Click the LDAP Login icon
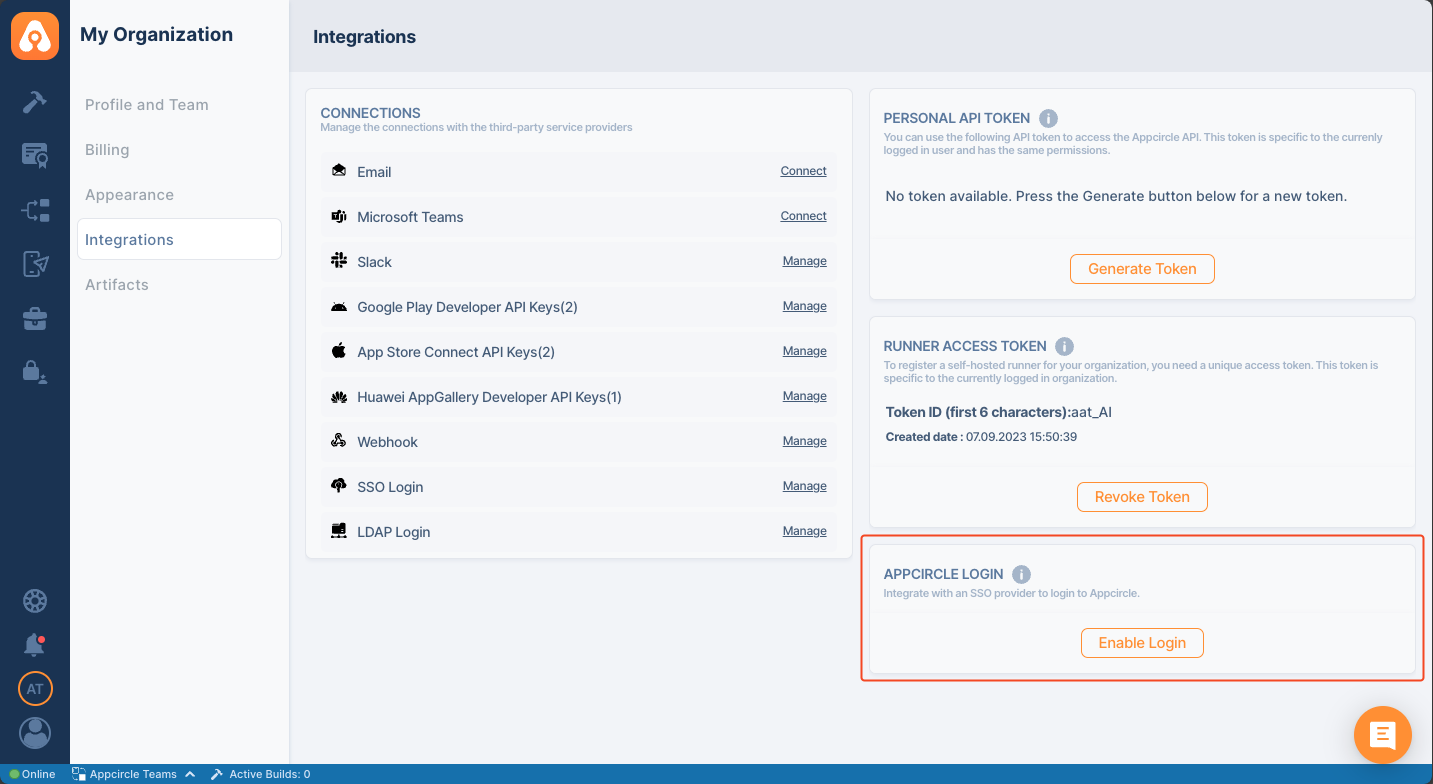 tap(339, 531)
